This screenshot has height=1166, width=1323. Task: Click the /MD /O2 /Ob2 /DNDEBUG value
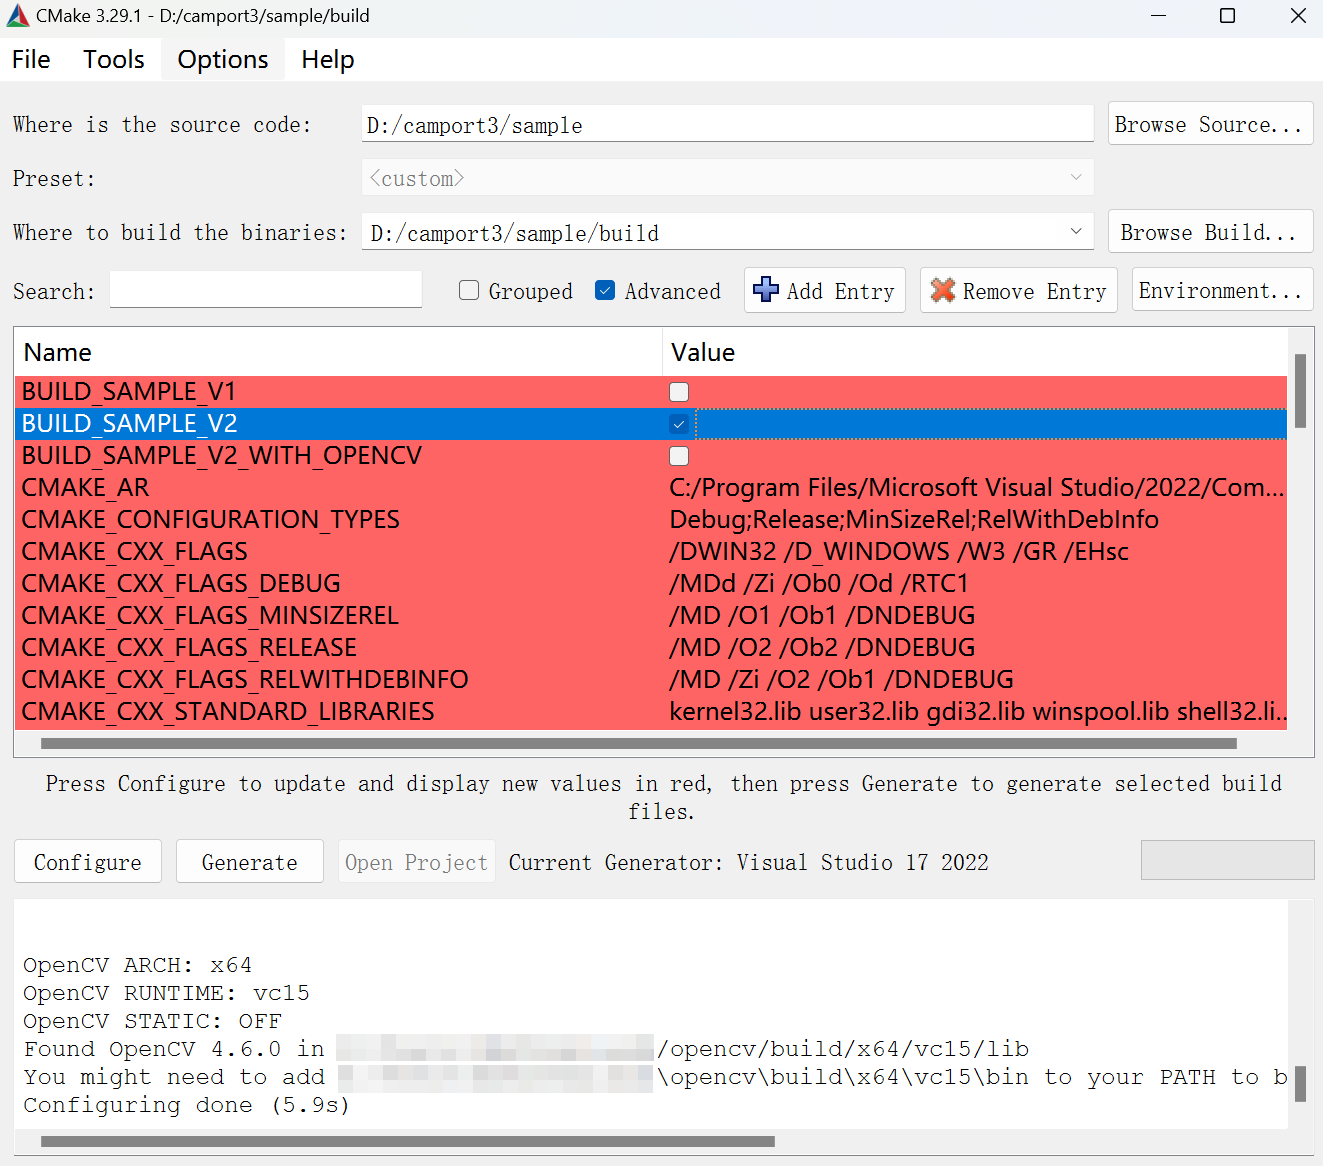(822, 648)
